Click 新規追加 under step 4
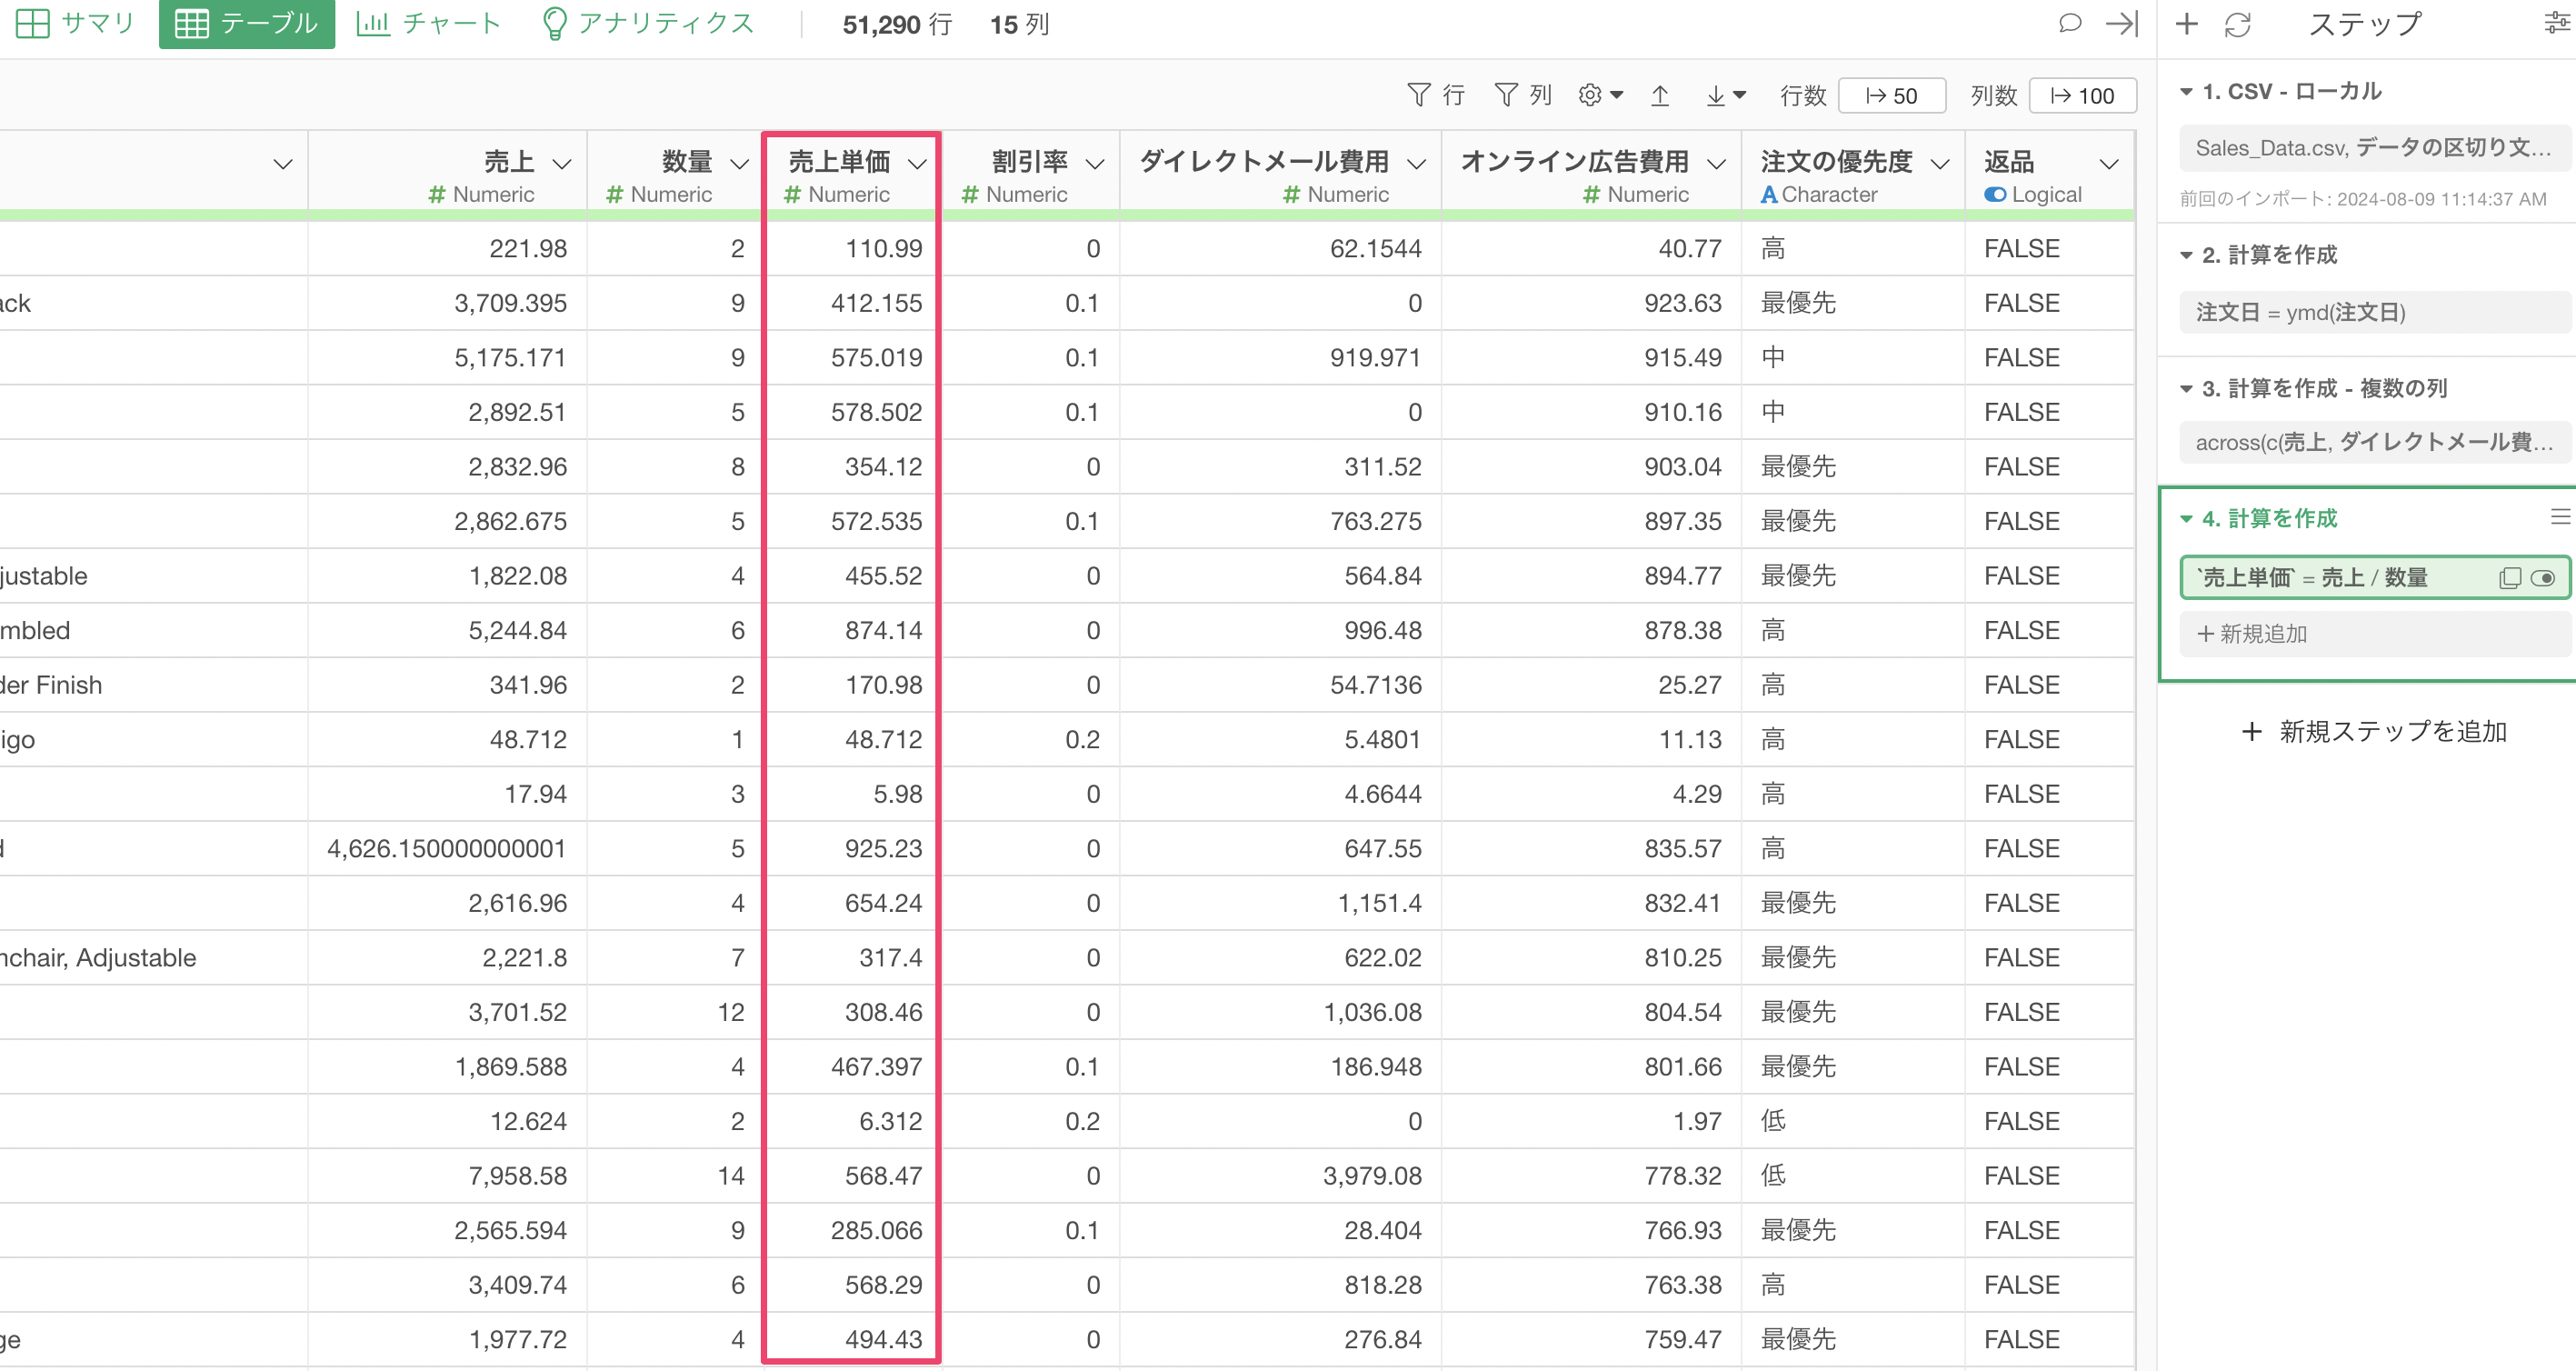 (x=2373, y=634)
